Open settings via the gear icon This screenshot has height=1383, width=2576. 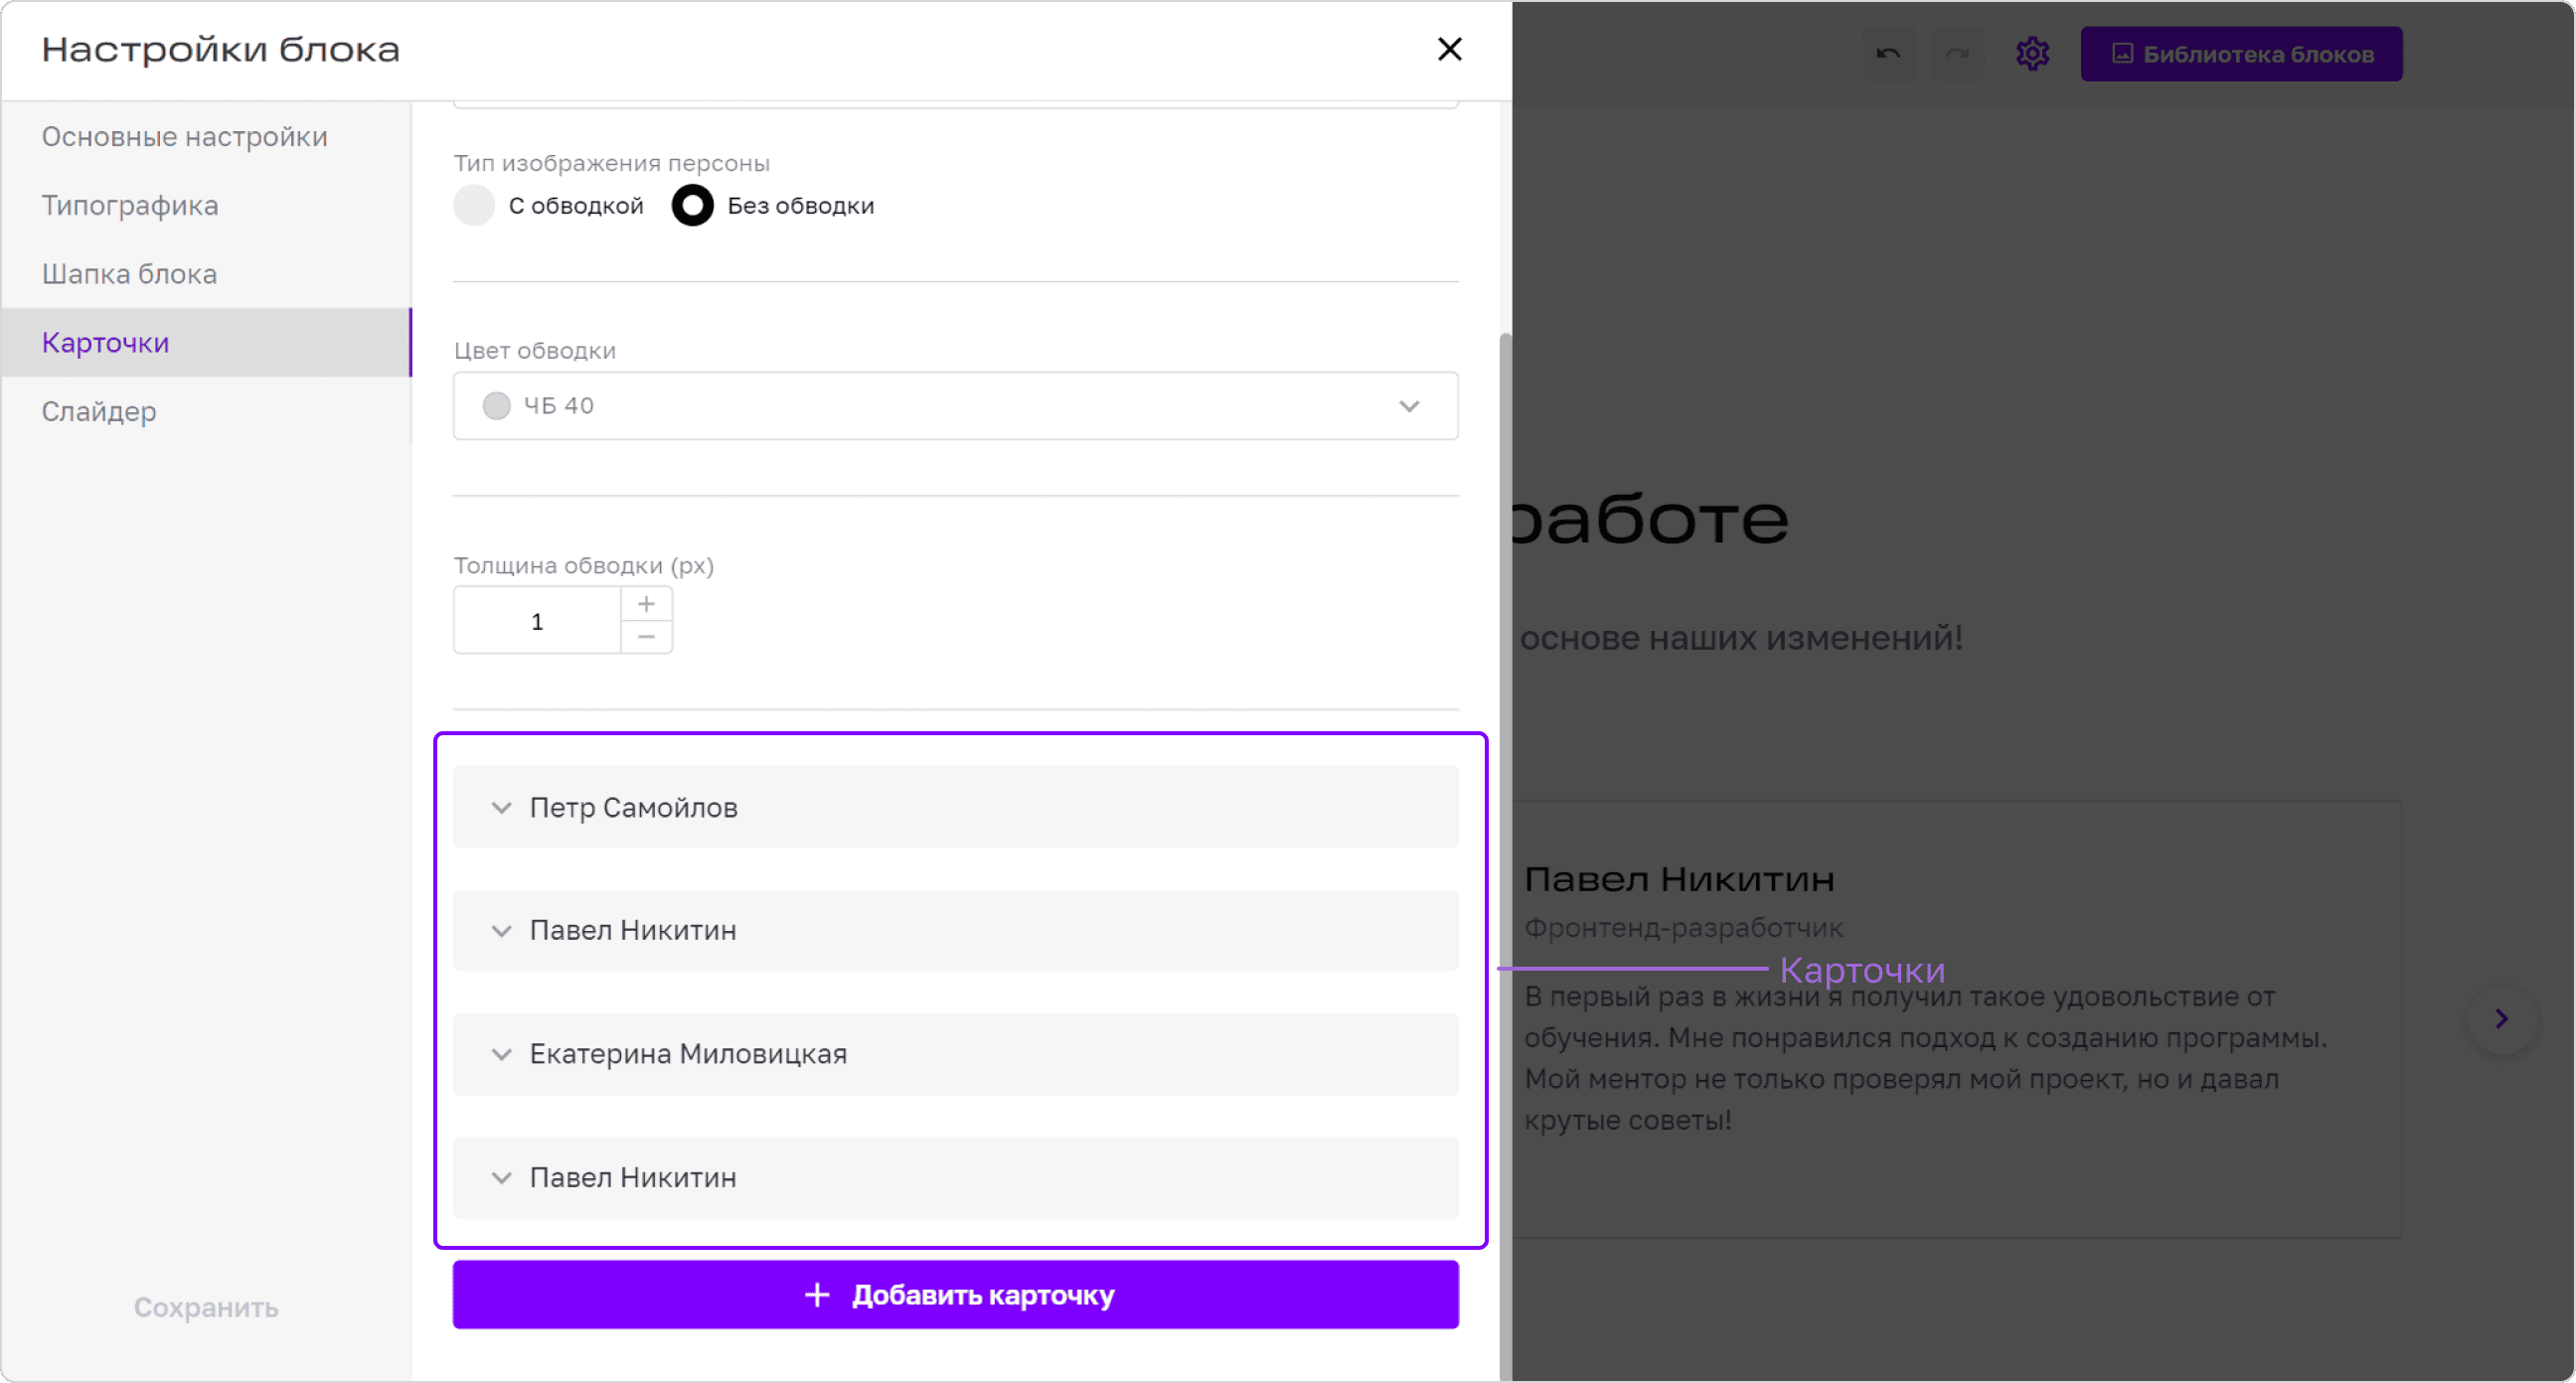tap(2032, 54)
